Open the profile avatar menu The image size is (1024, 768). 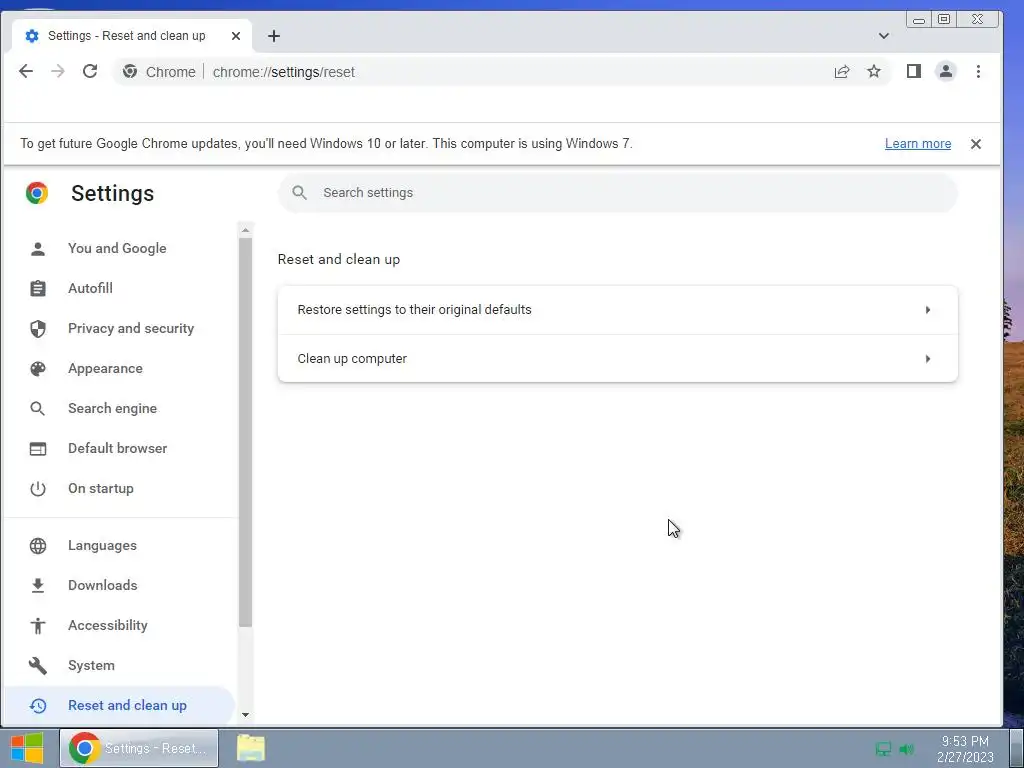coord(946,71)
